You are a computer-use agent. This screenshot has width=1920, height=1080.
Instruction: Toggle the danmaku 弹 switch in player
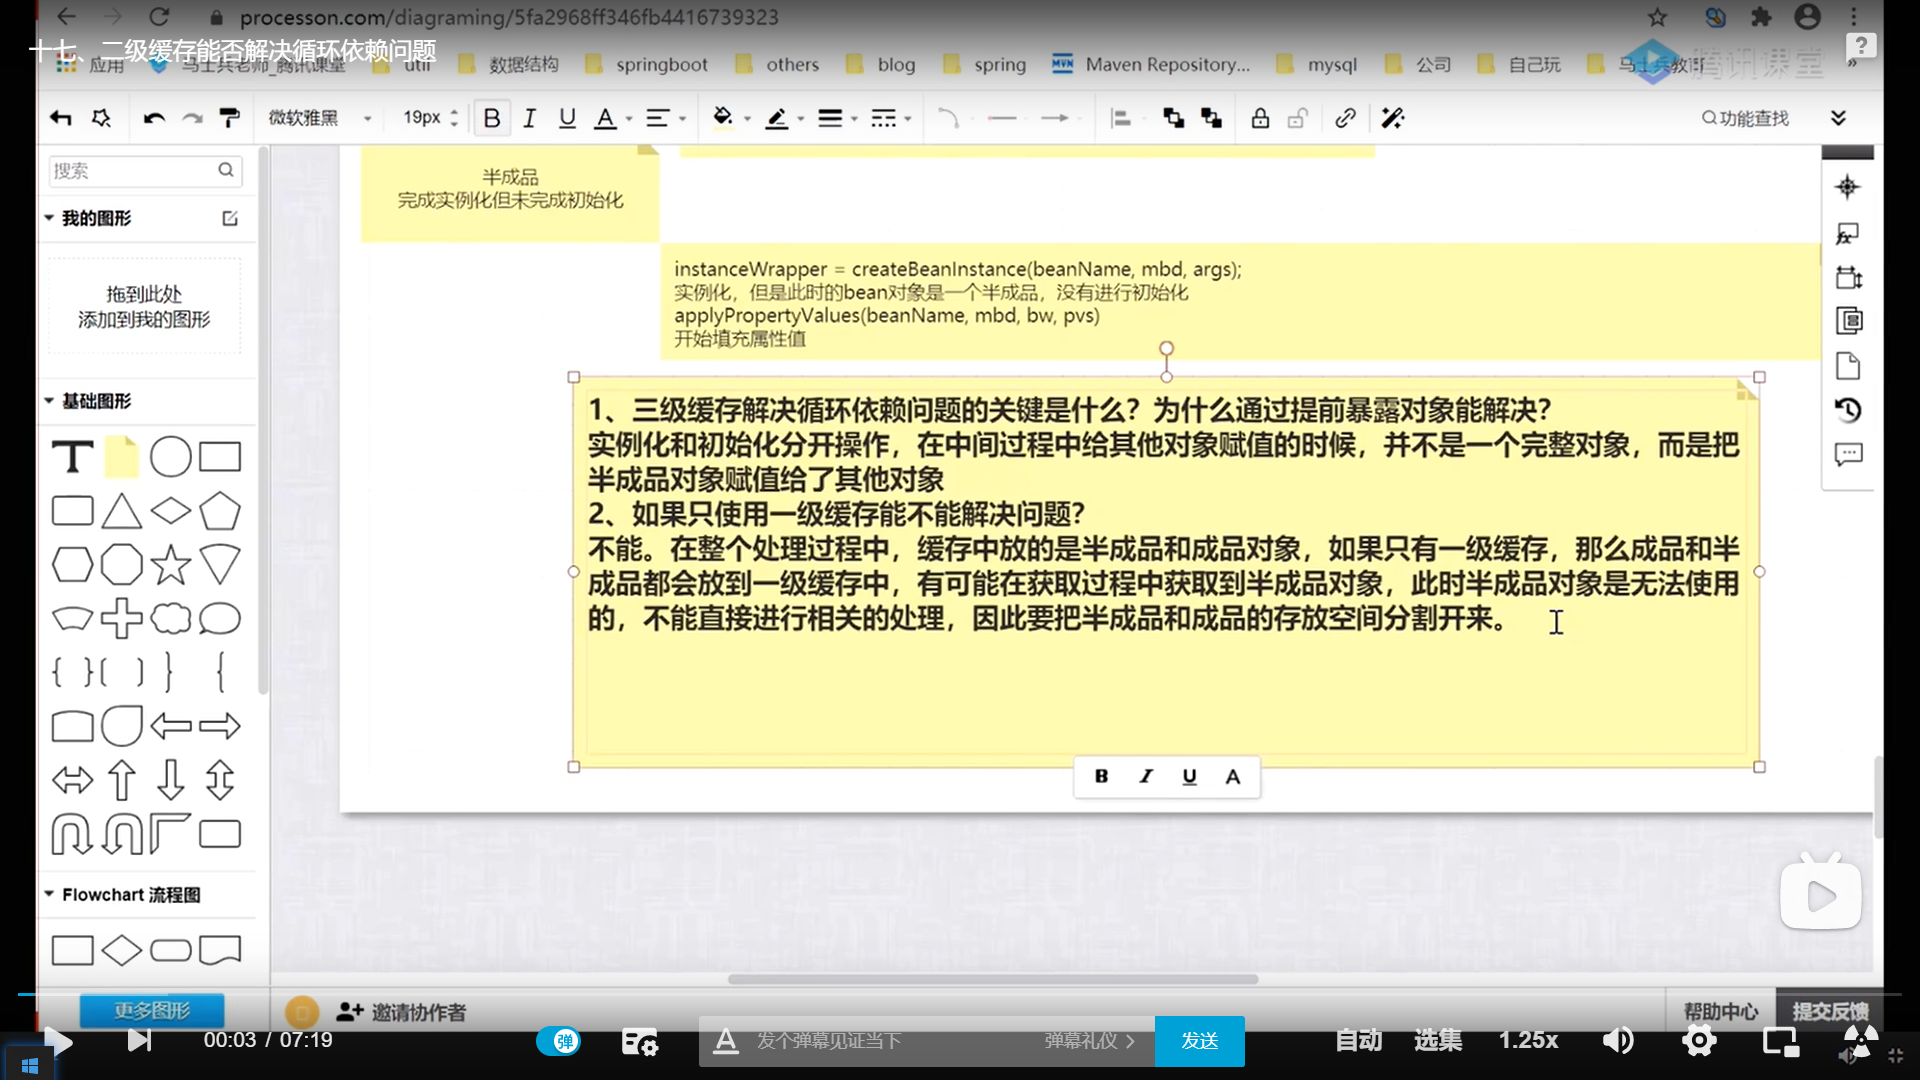point(558,1041)
